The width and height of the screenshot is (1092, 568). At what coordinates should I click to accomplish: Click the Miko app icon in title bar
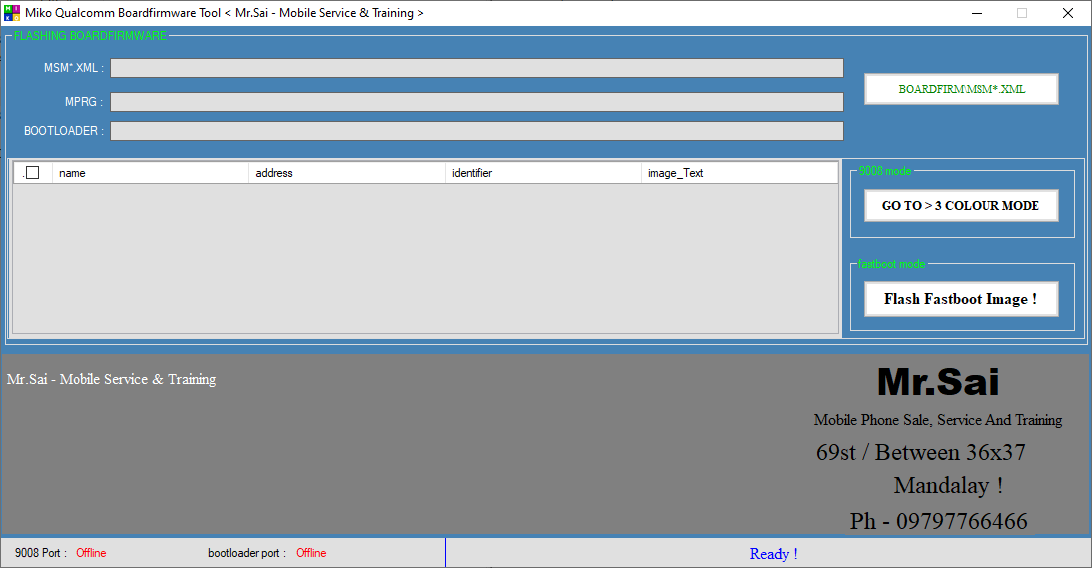[x=12, y=13]
